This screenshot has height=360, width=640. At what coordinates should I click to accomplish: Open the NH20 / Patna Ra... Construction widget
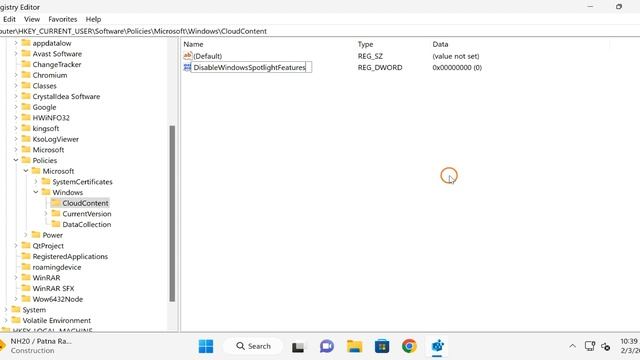pos(37,346)
